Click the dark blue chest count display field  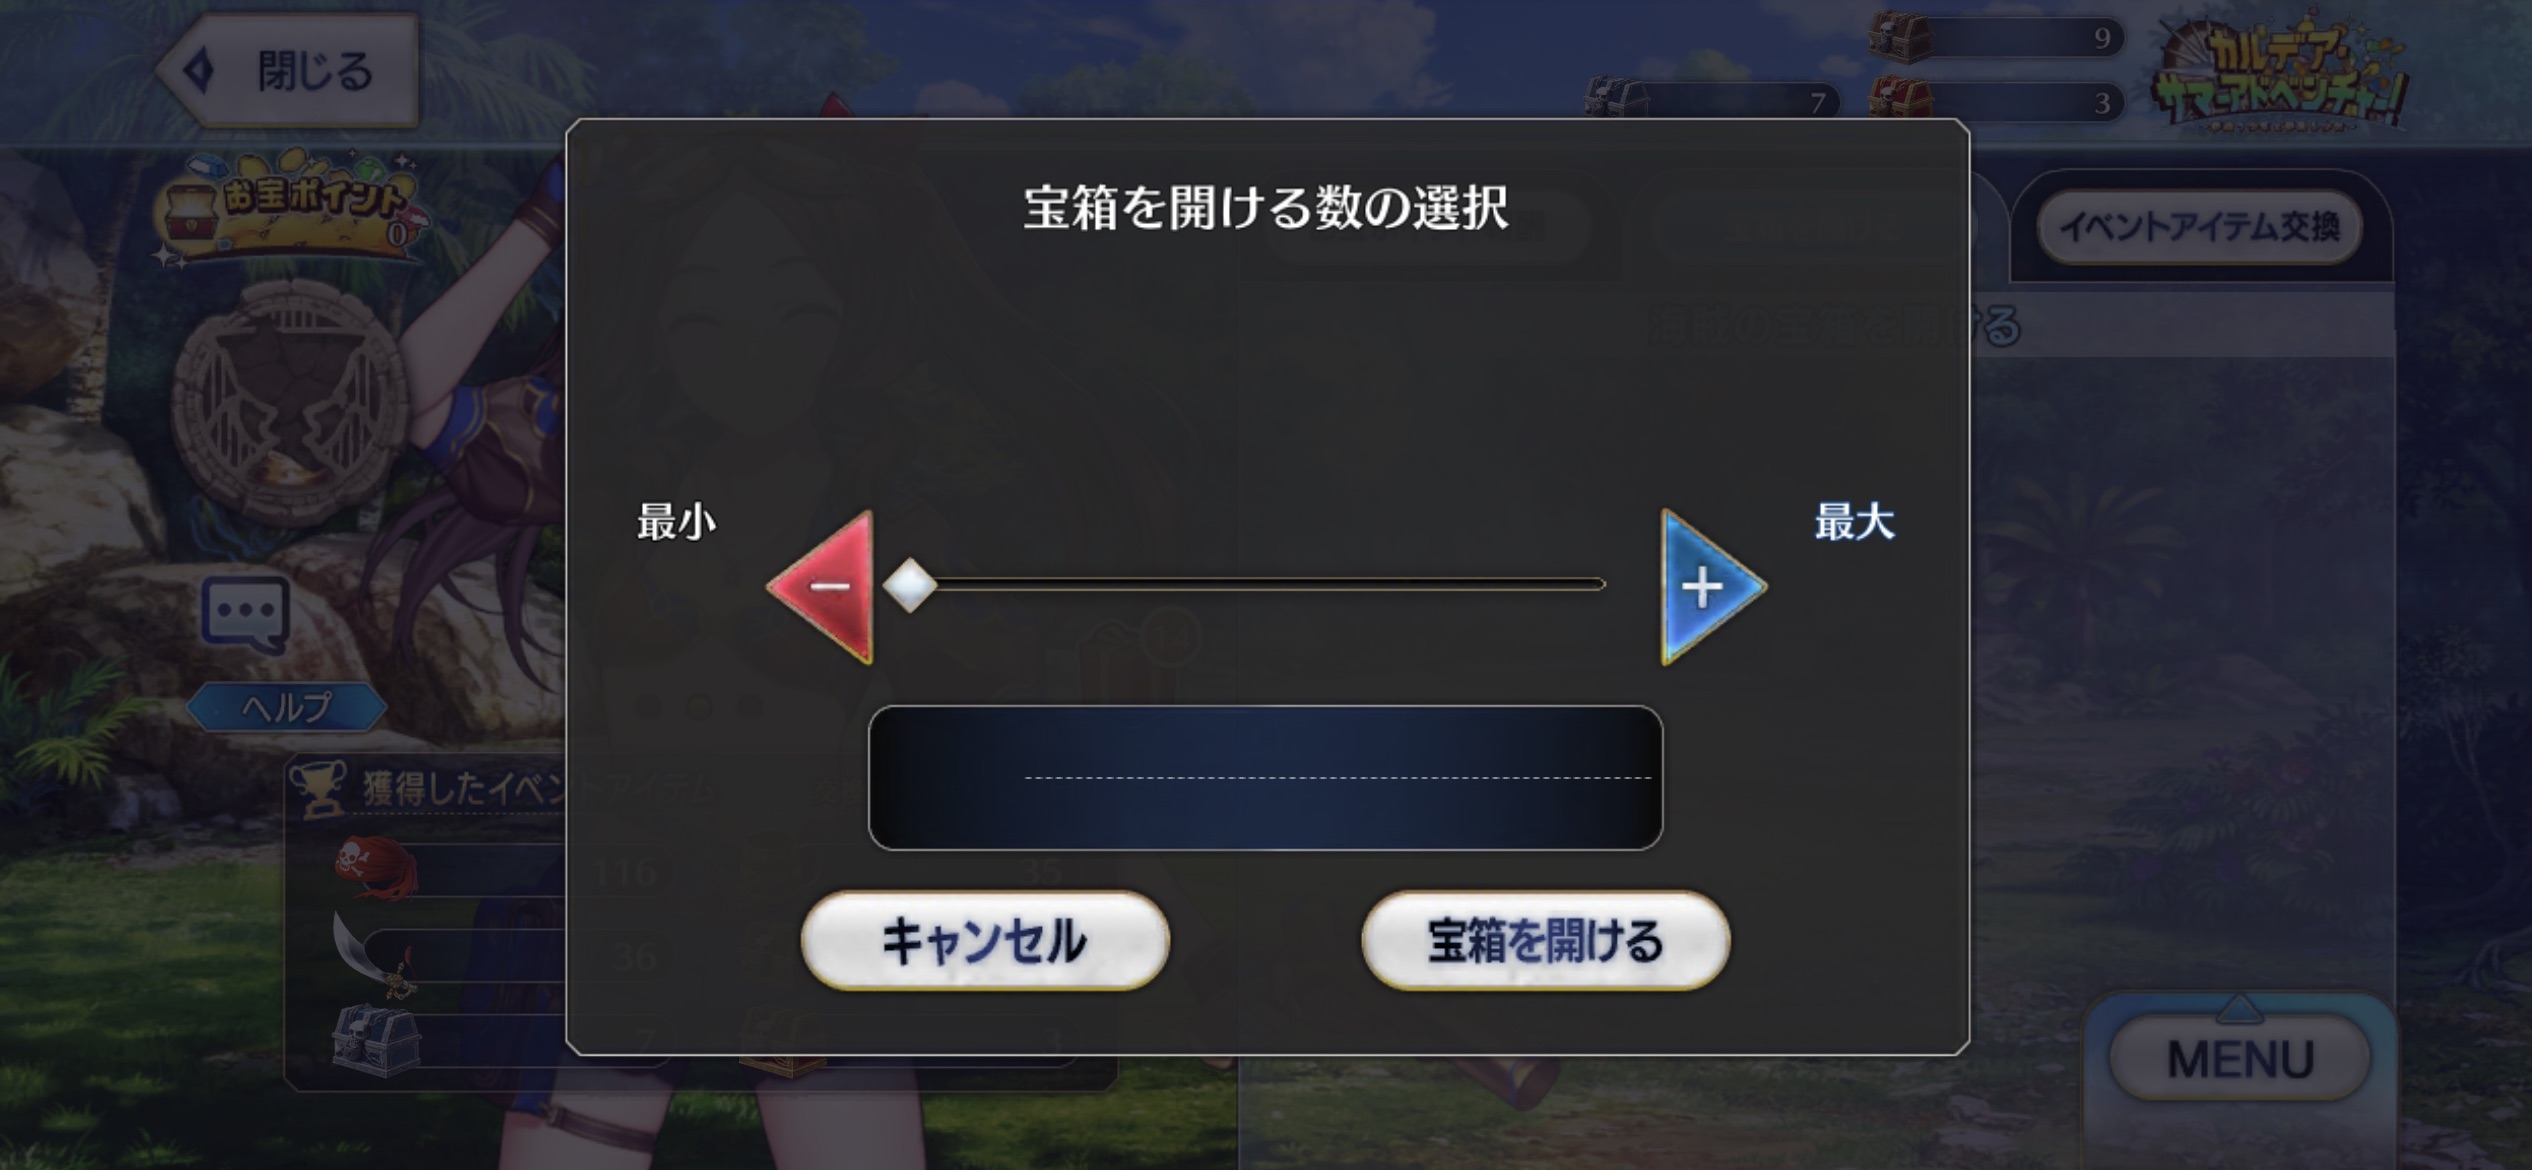coord(1265,778)
